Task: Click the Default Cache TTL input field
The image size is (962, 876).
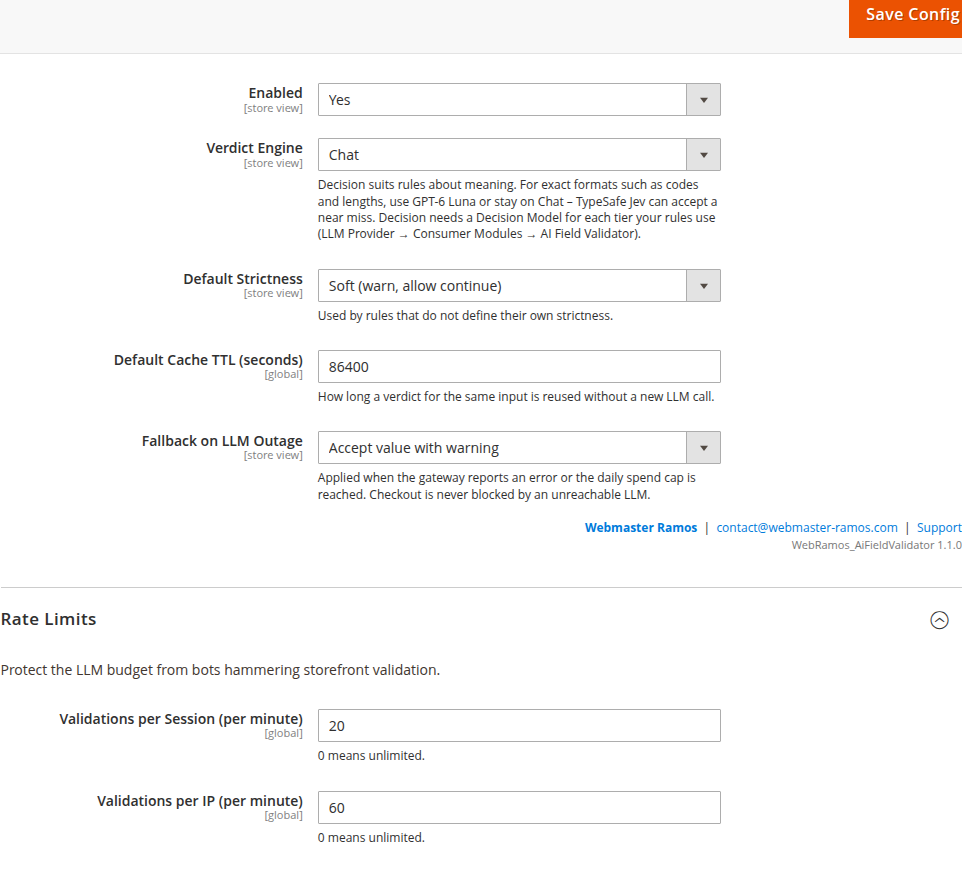Action: [x=519, y=367]
